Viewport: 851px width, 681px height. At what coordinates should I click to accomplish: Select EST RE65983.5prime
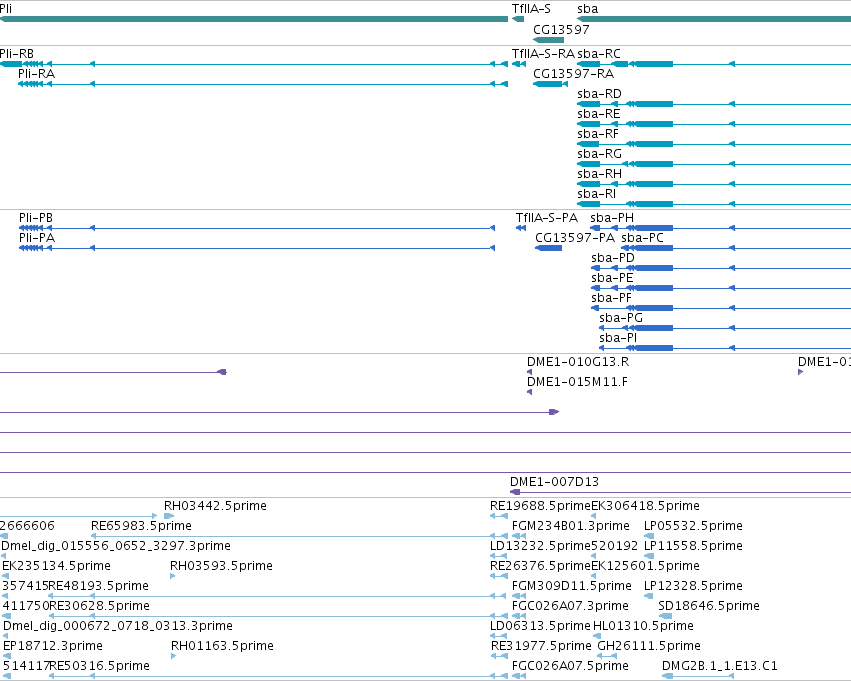pyautogui.click(x=141, y=526)
